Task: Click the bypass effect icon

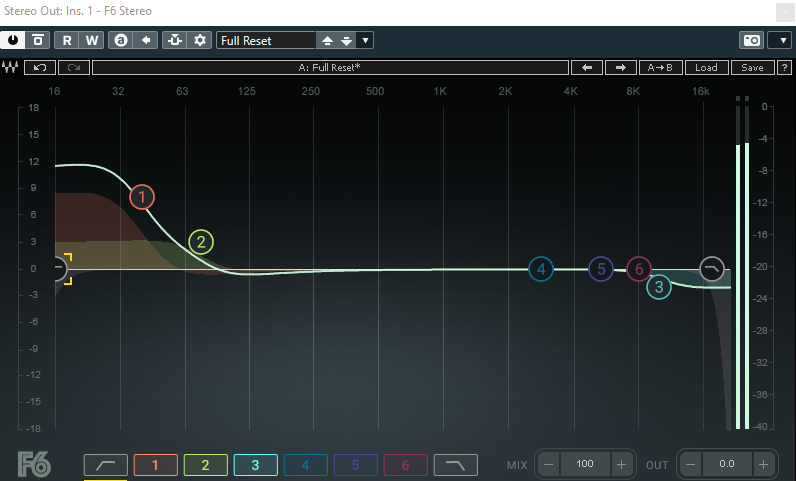Action: click(x=39, y=40)
